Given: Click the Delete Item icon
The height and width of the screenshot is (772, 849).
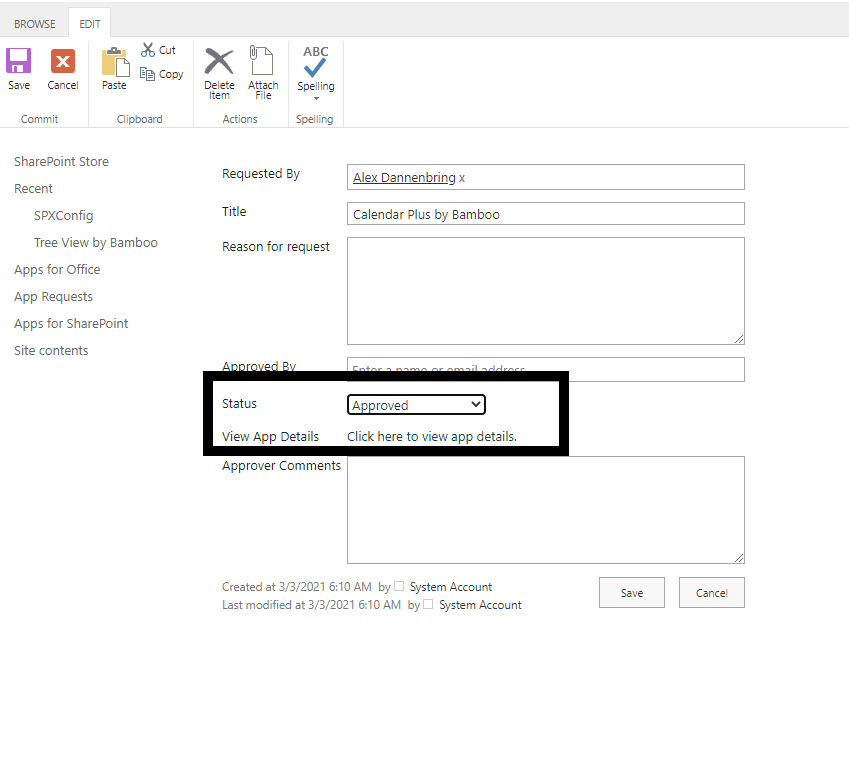Looking at the screenshot, I should (x=219, y=62).
